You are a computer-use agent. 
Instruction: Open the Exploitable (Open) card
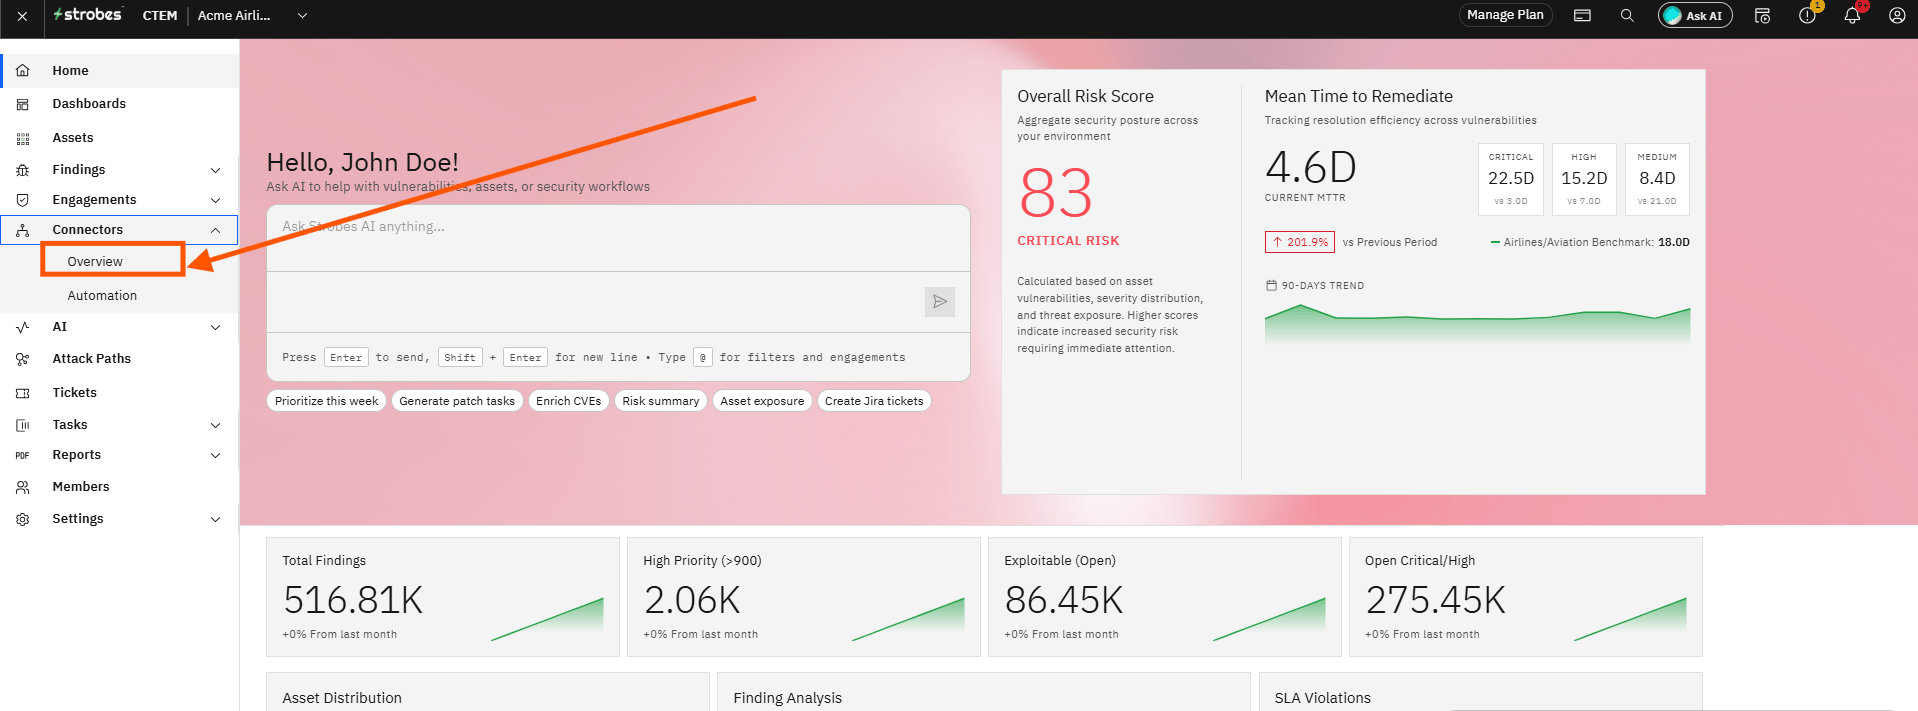(1165, 597)
